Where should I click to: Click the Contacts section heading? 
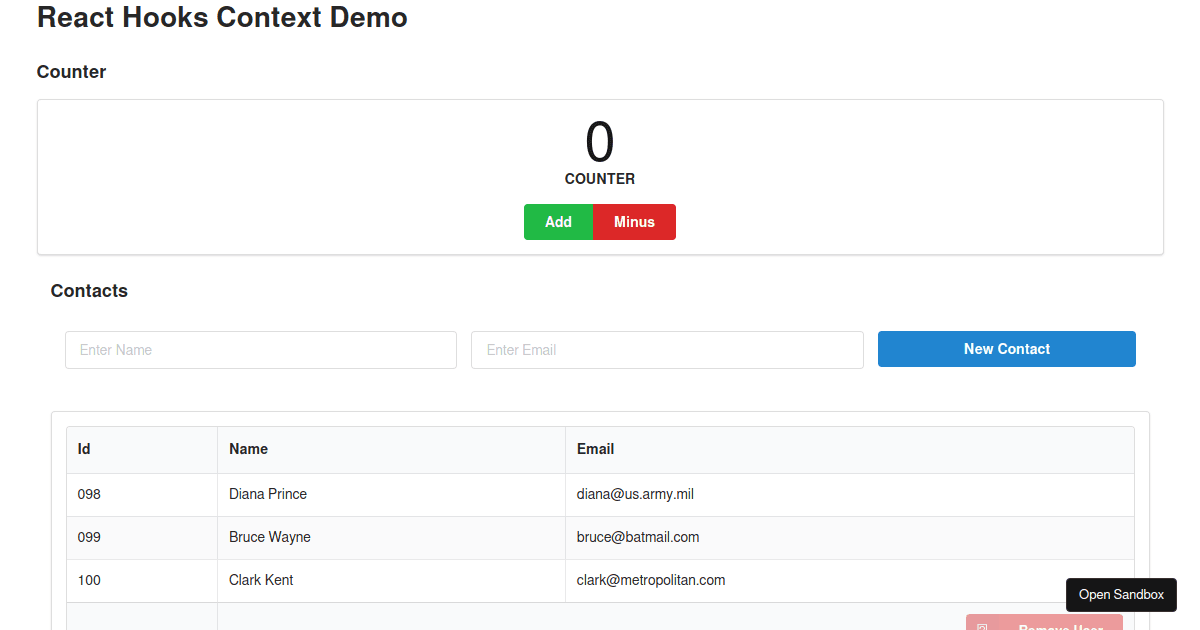tap(89, 291)
